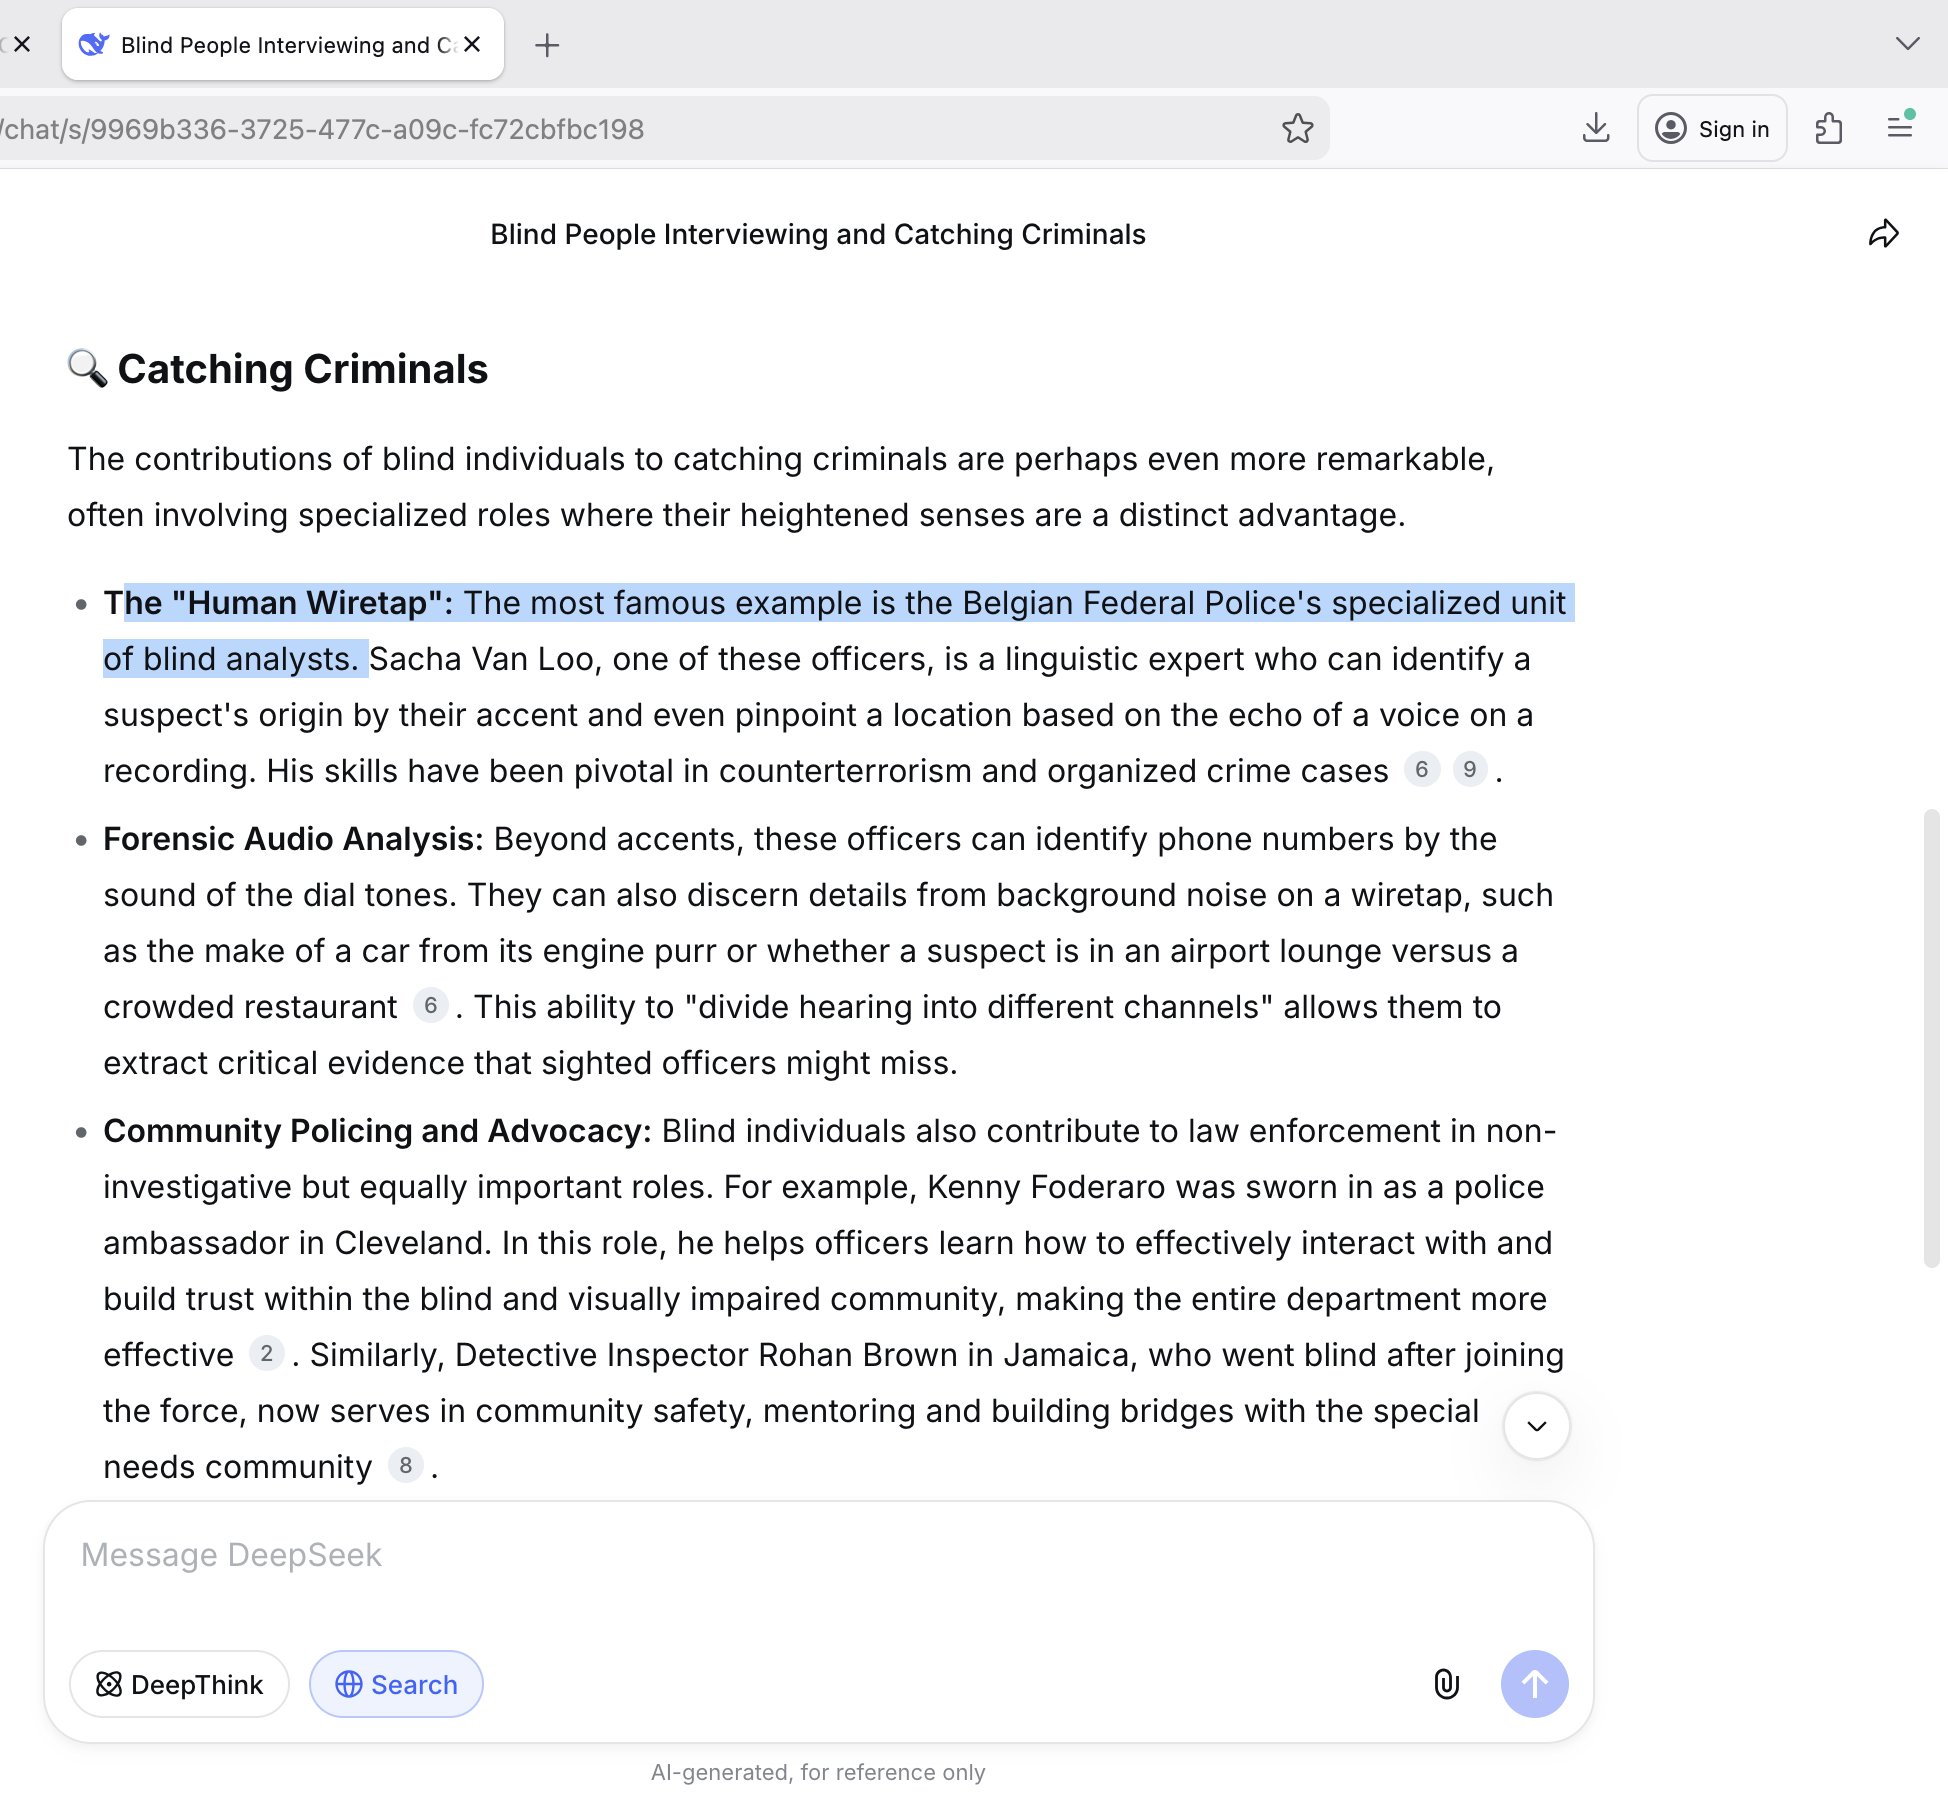Viewport: 1948px width, 1800px height.
Task: Open citation 8 after needs community
Action: pyautogui.click(x=405, y=1465)
